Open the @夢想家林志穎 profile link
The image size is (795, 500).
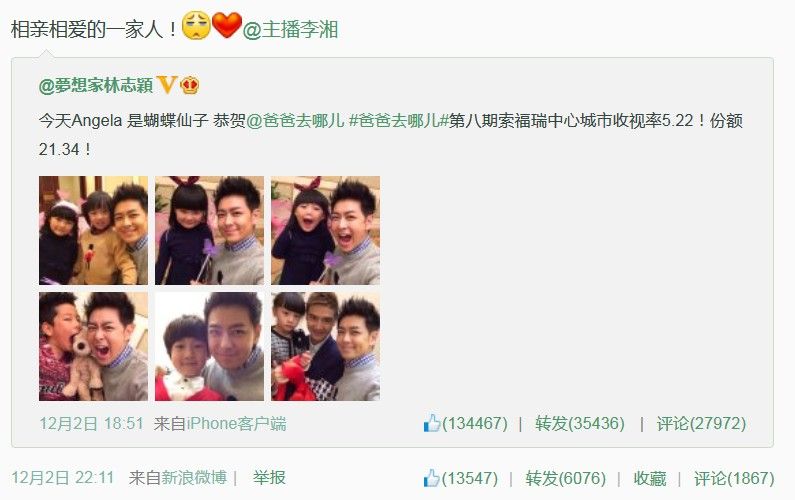96,85
